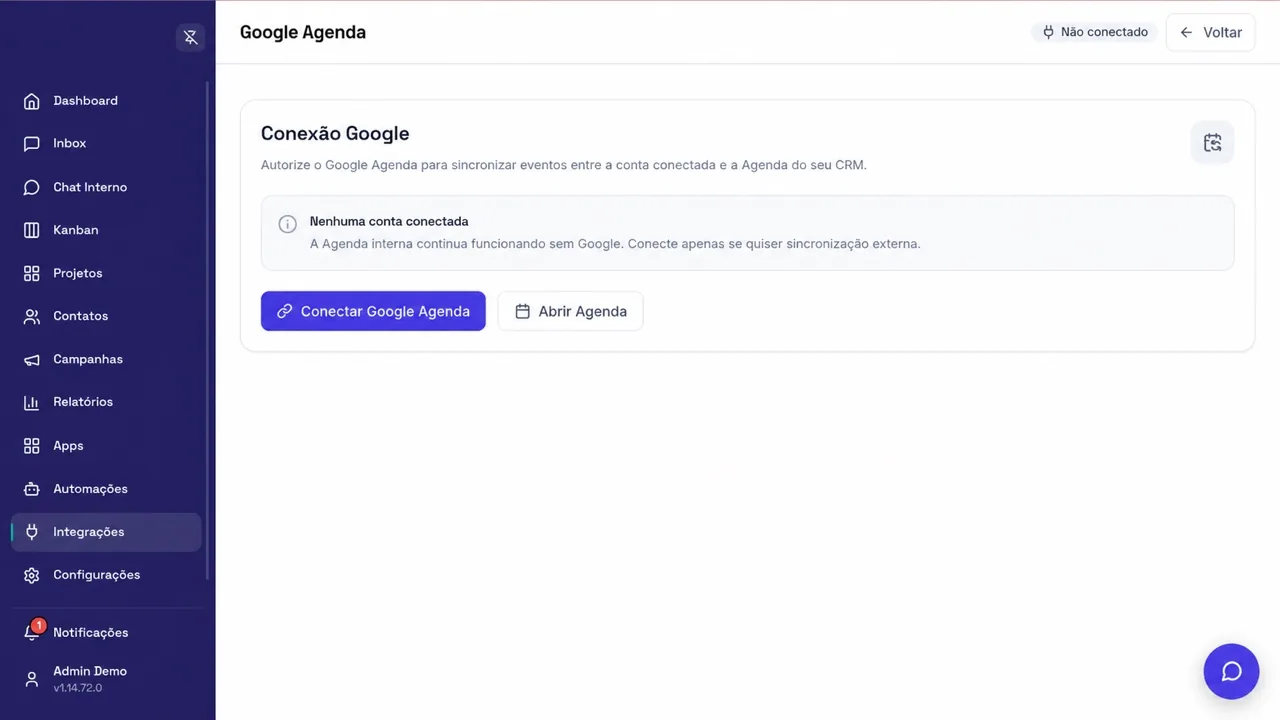Navigate to Contatos

pos(106,316)
